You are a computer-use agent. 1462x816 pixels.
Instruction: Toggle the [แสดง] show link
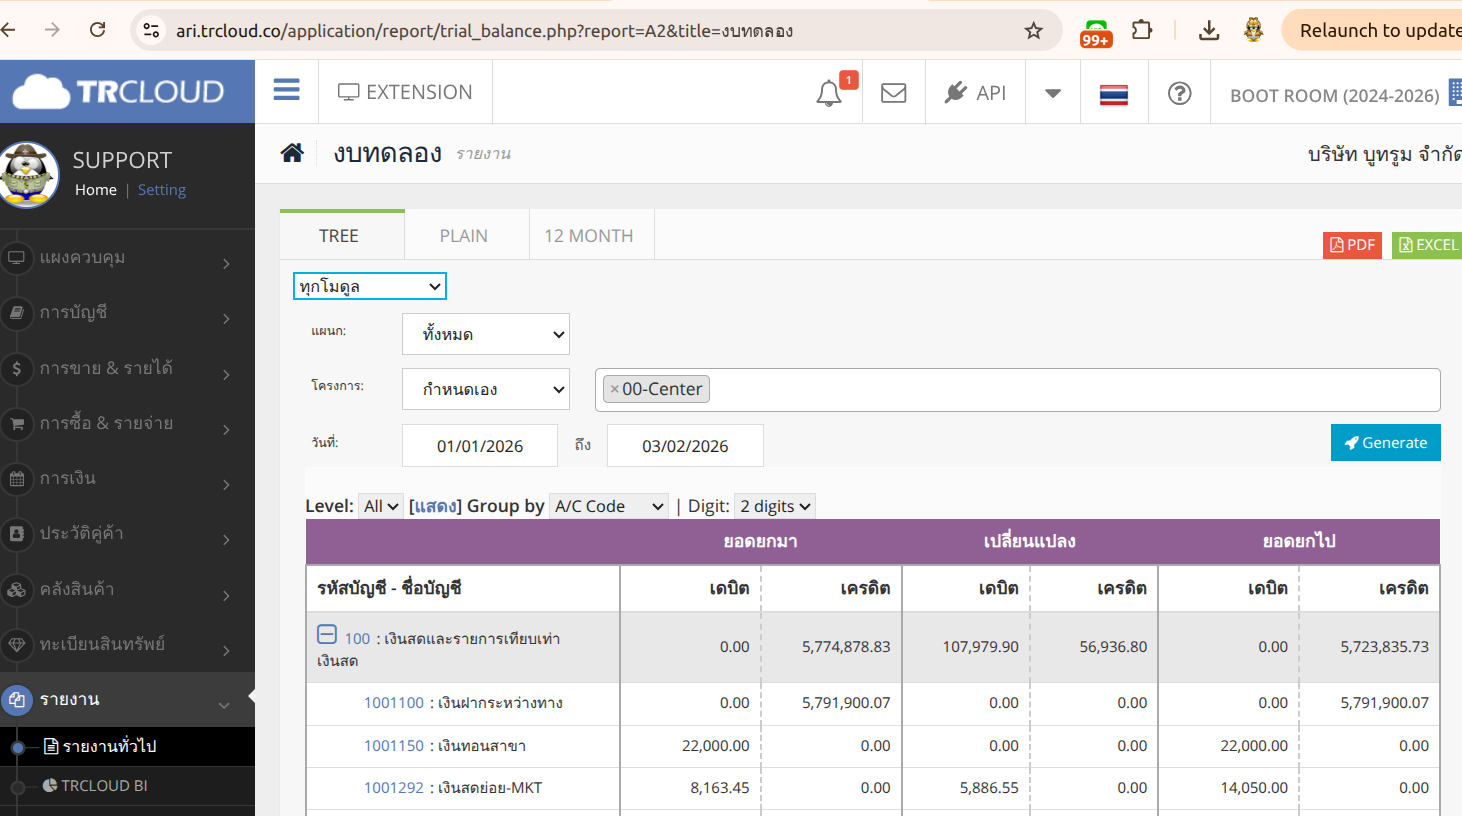[434, 506]
